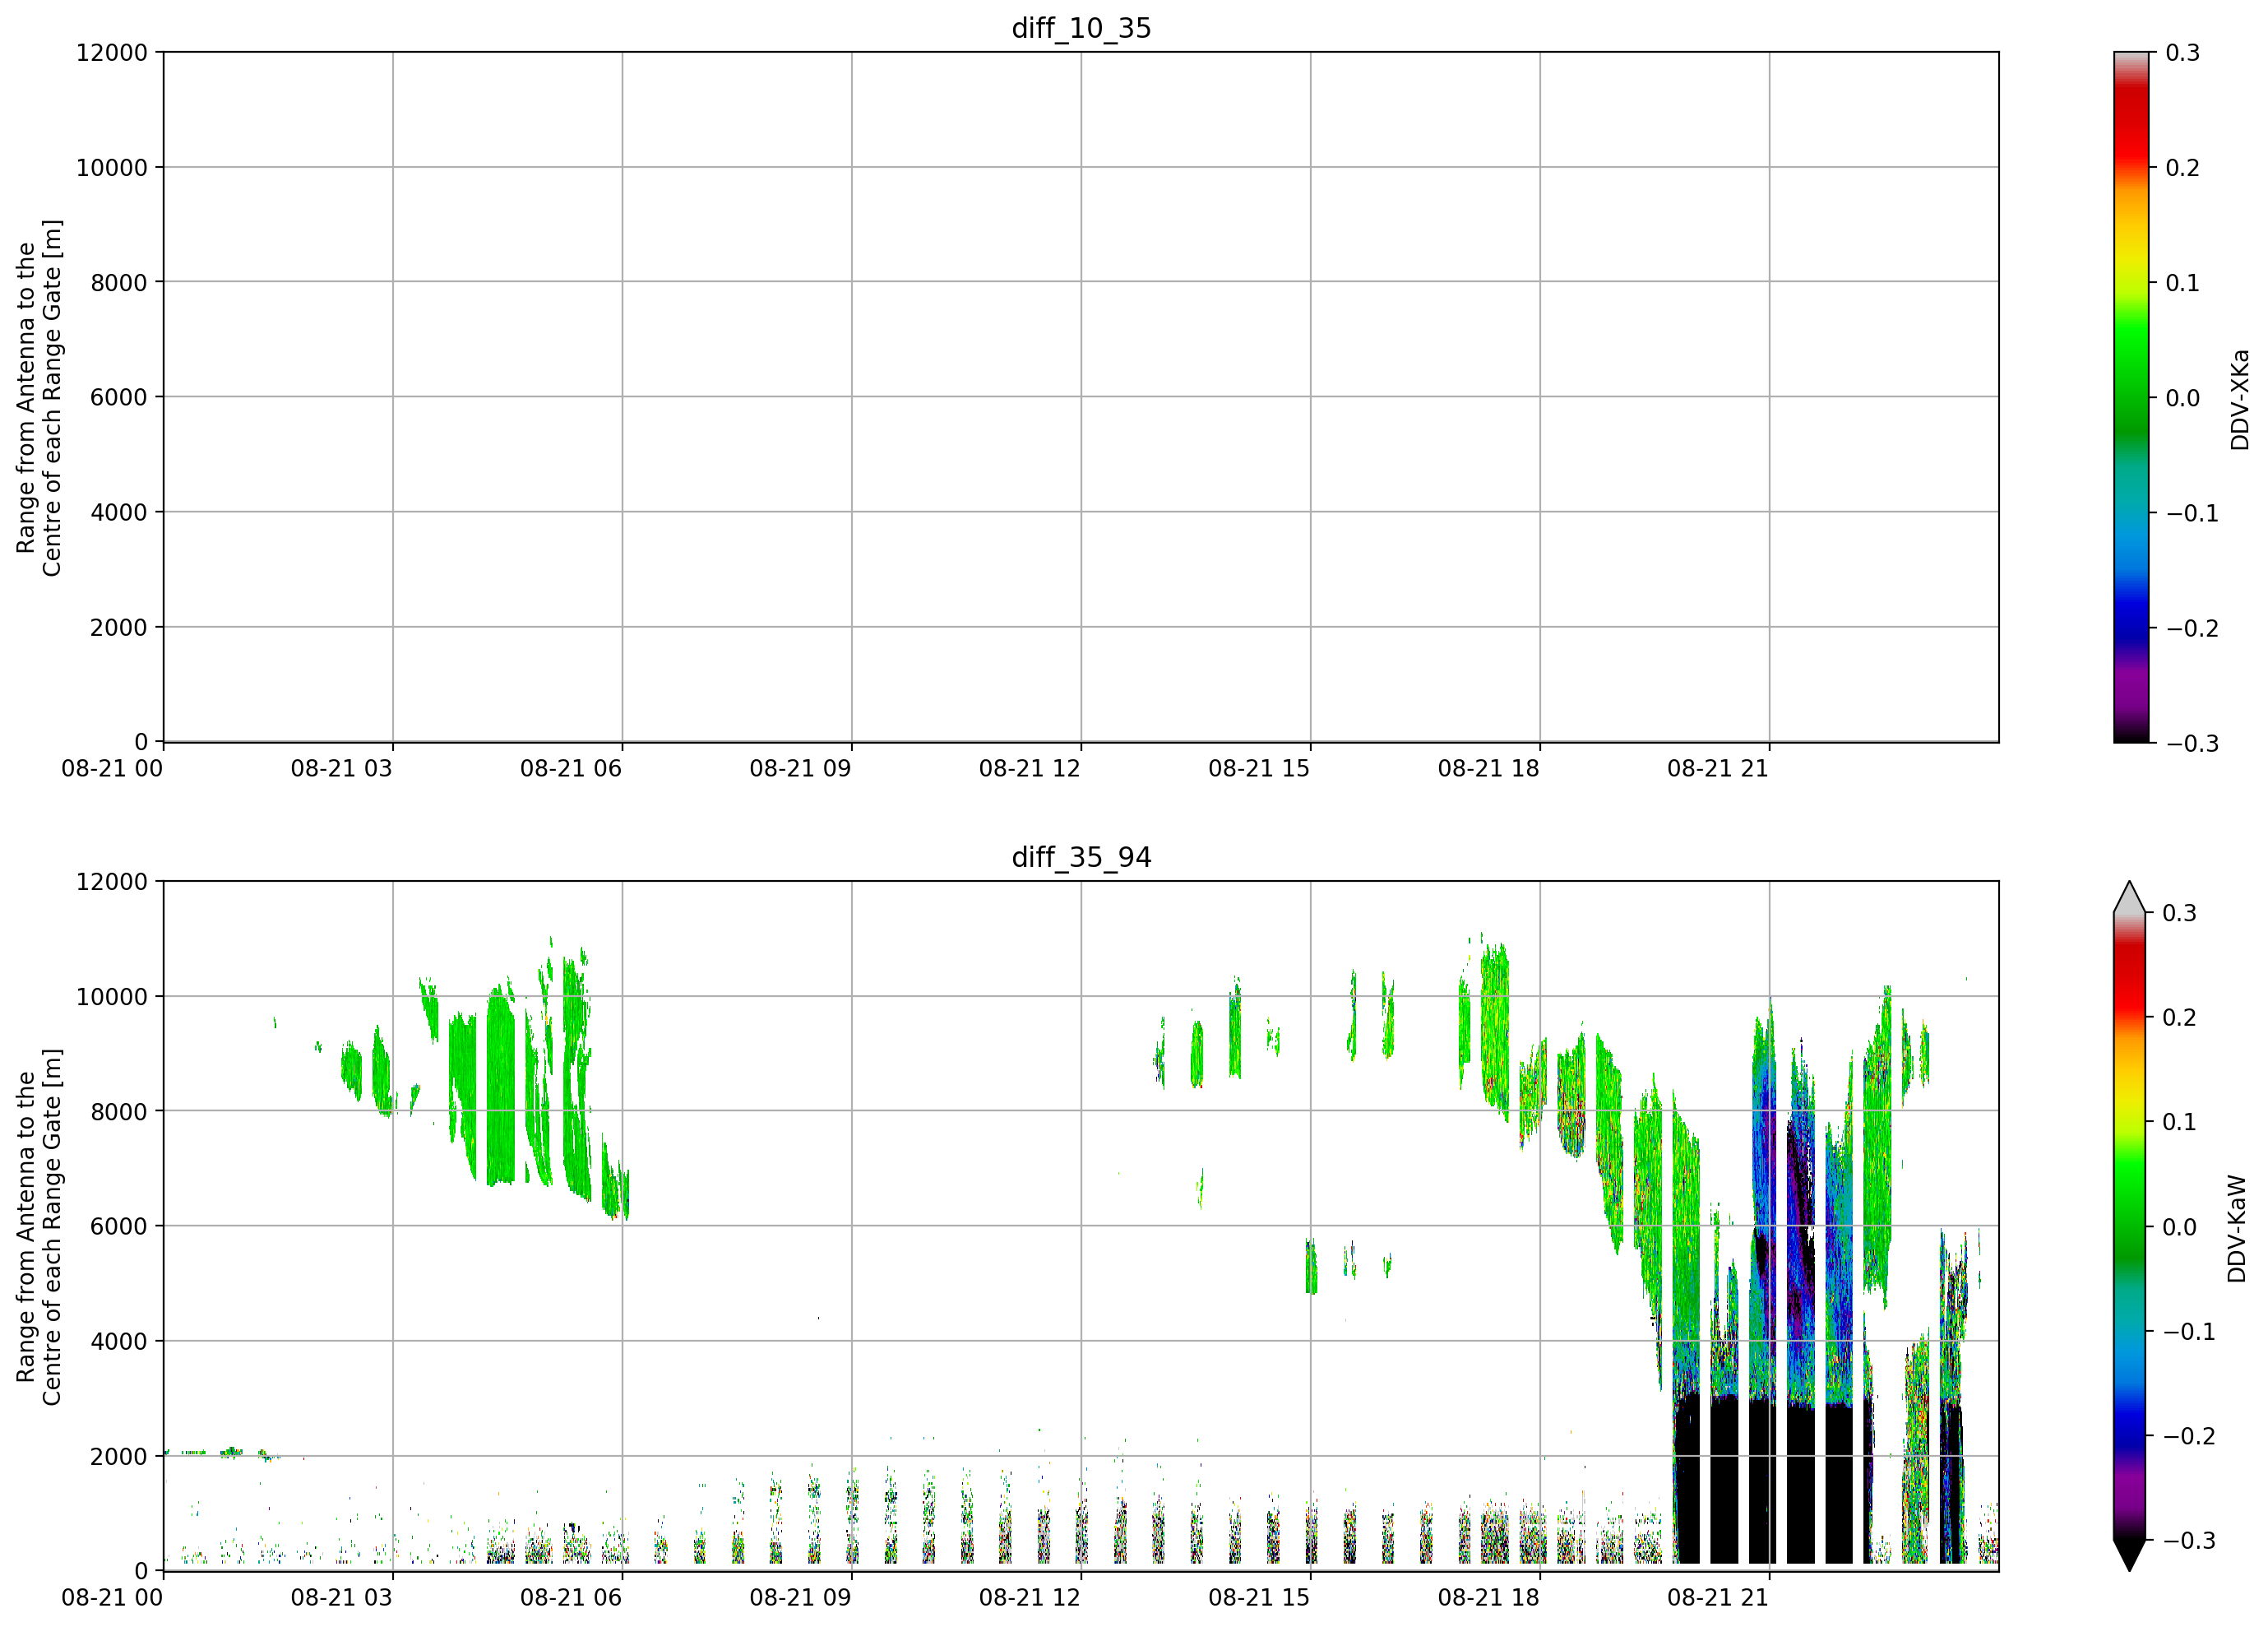Screen dimensions: 2268x1627
Task: Click the black lower extend arrow on DDV-KaW colorbar
Action: [2131, 1555]
